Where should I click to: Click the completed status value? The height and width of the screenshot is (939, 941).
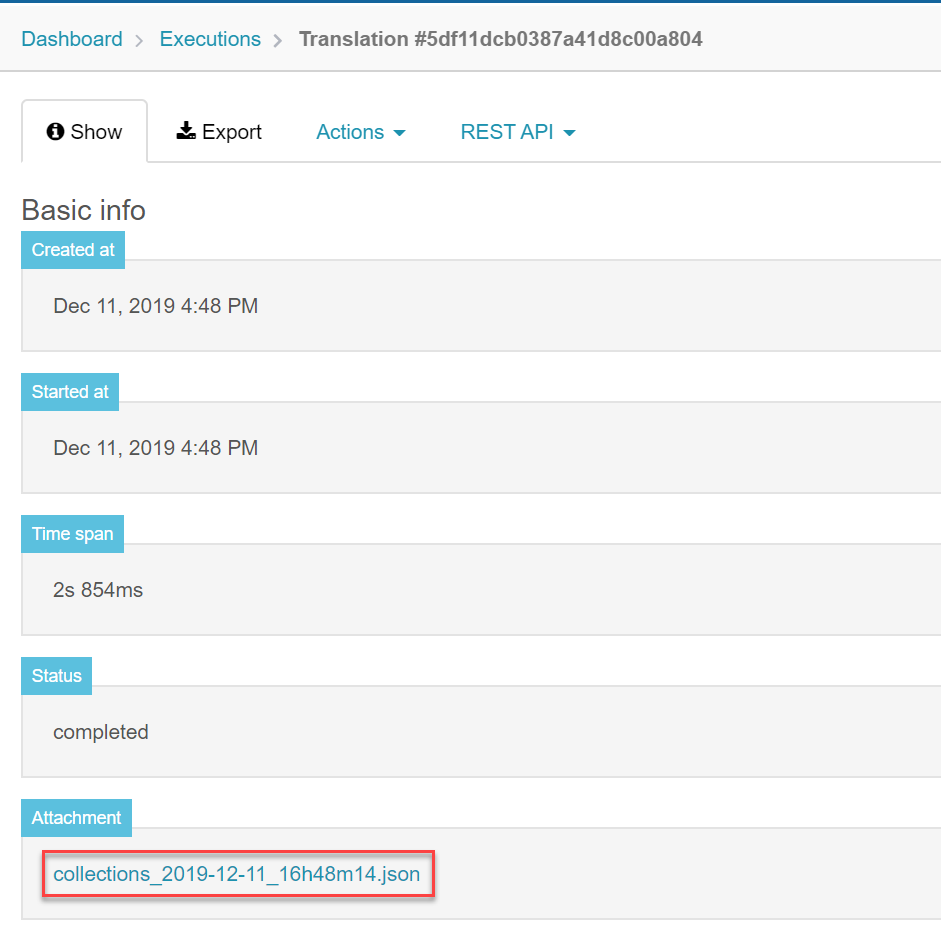pyautogui.click(x=101, y=732)
